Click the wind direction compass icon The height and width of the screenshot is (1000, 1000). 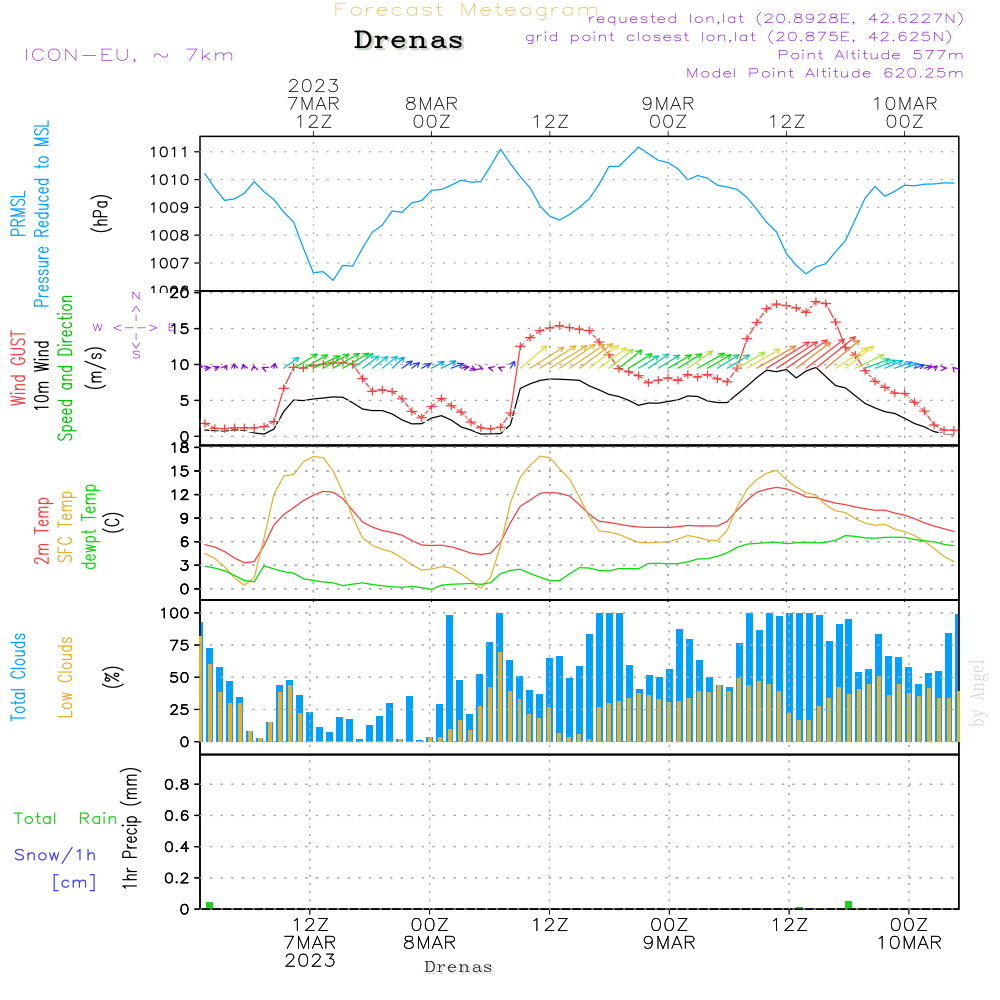pyautogui.click(x=136, y=326)
